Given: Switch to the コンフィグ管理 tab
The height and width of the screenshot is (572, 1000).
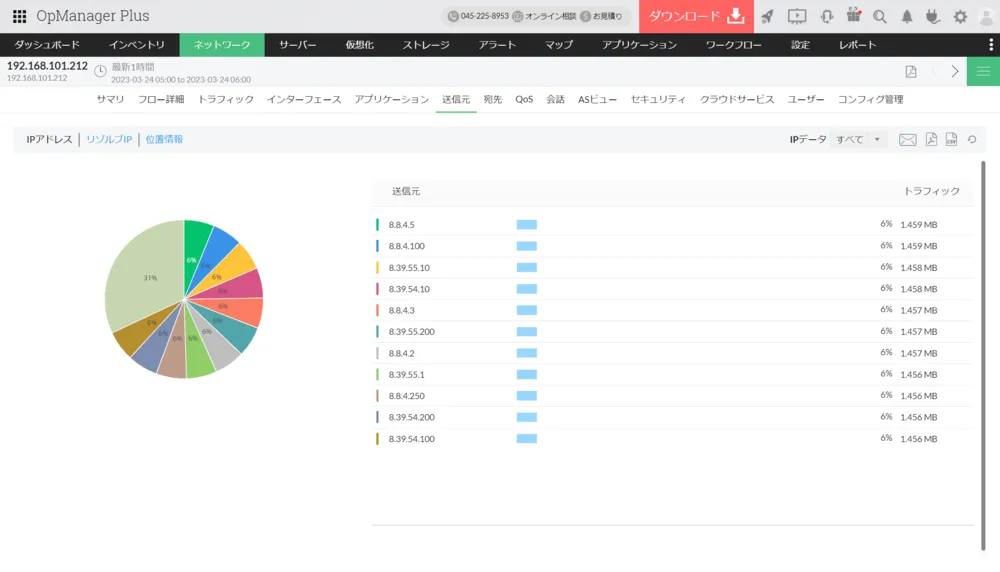Looking at the screenshot, I should pos(870,99).
